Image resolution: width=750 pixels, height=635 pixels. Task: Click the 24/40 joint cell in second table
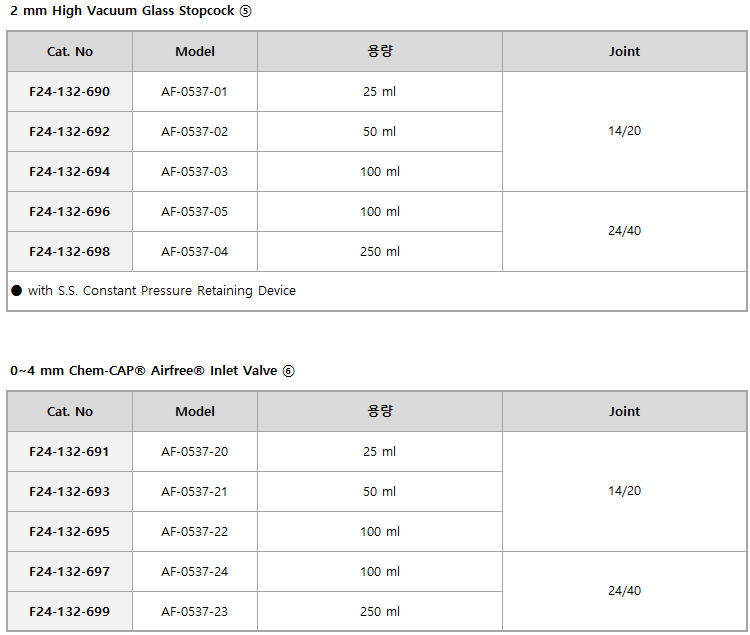point(624,591)
